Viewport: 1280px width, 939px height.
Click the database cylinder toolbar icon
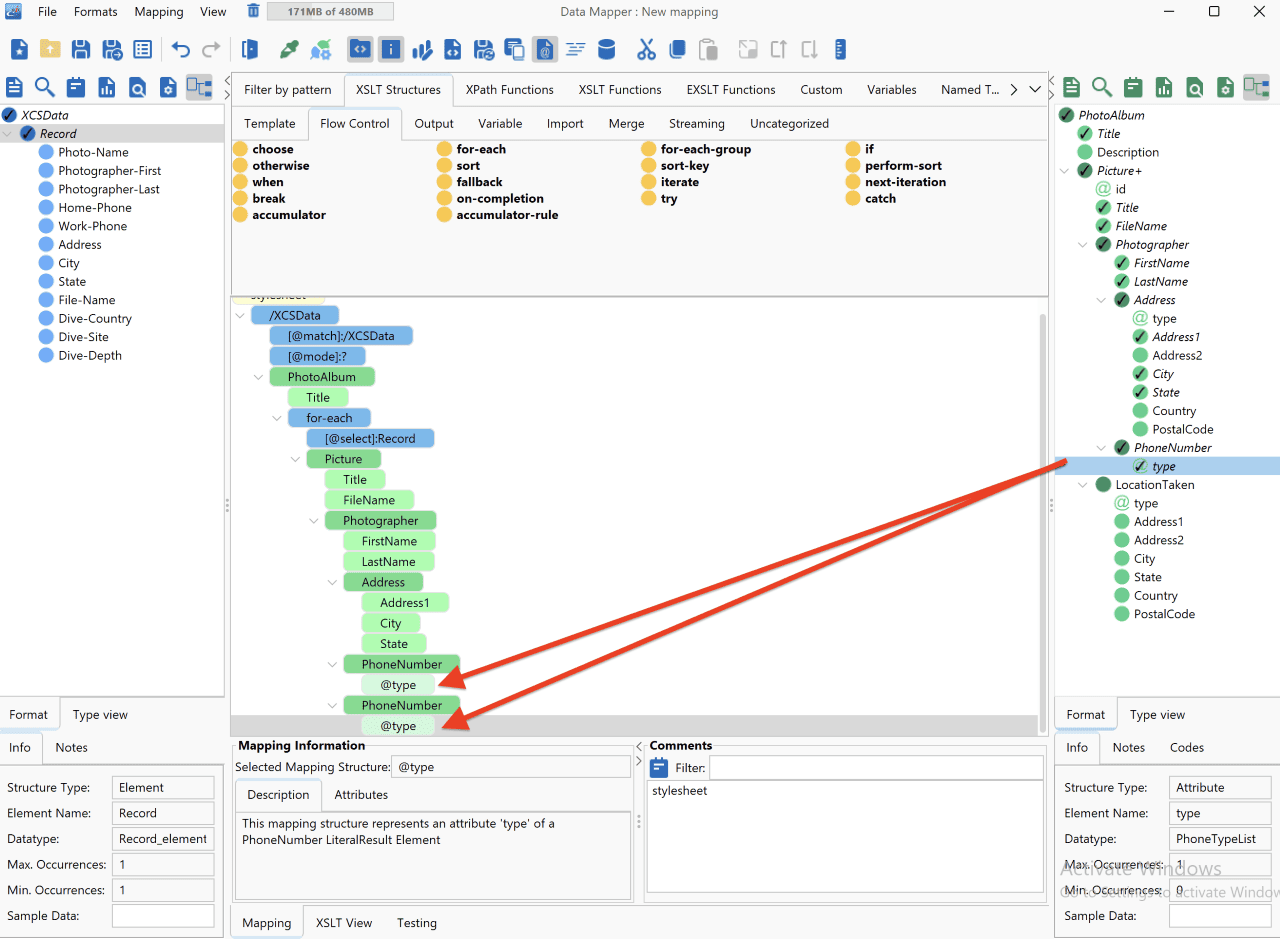click(606, 49)
